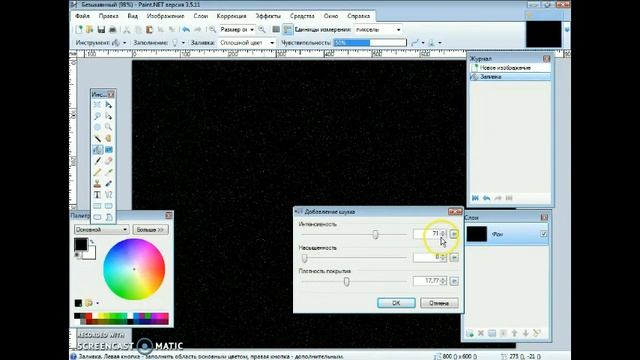
Task: Open the Файл menu
Action: pos(82,16)
